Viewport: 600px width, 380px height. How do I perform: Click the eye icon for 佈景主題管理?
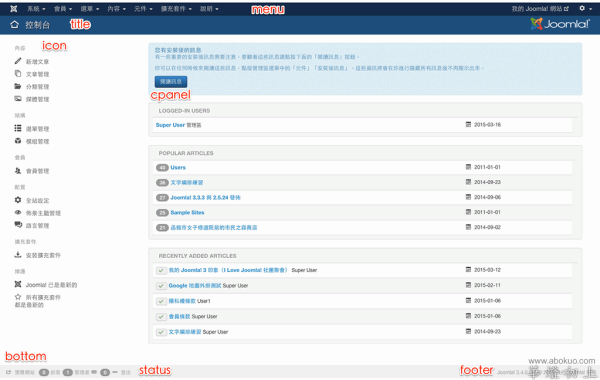point(18,212)
